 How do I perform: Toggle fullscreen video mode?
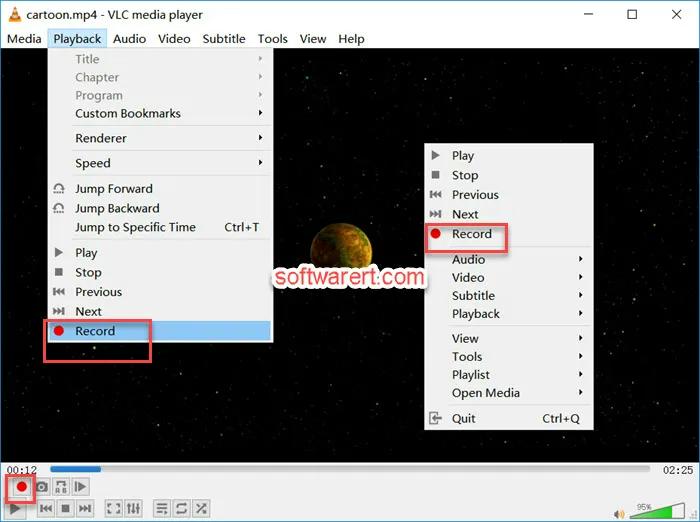coord(113,508)
